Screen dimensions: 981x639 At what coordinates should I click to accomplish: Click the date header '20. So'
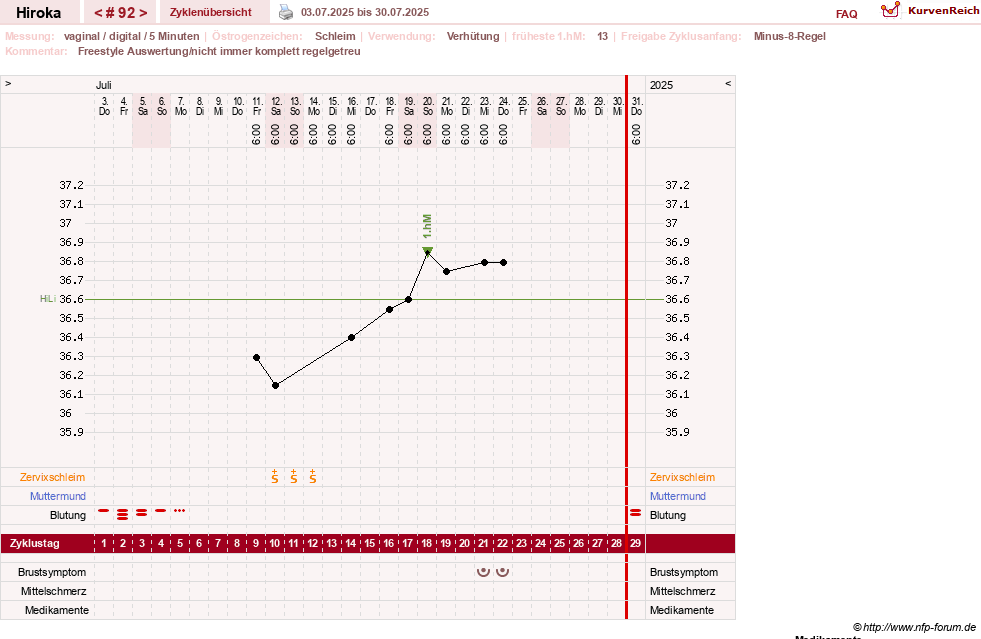click(428, 106)
